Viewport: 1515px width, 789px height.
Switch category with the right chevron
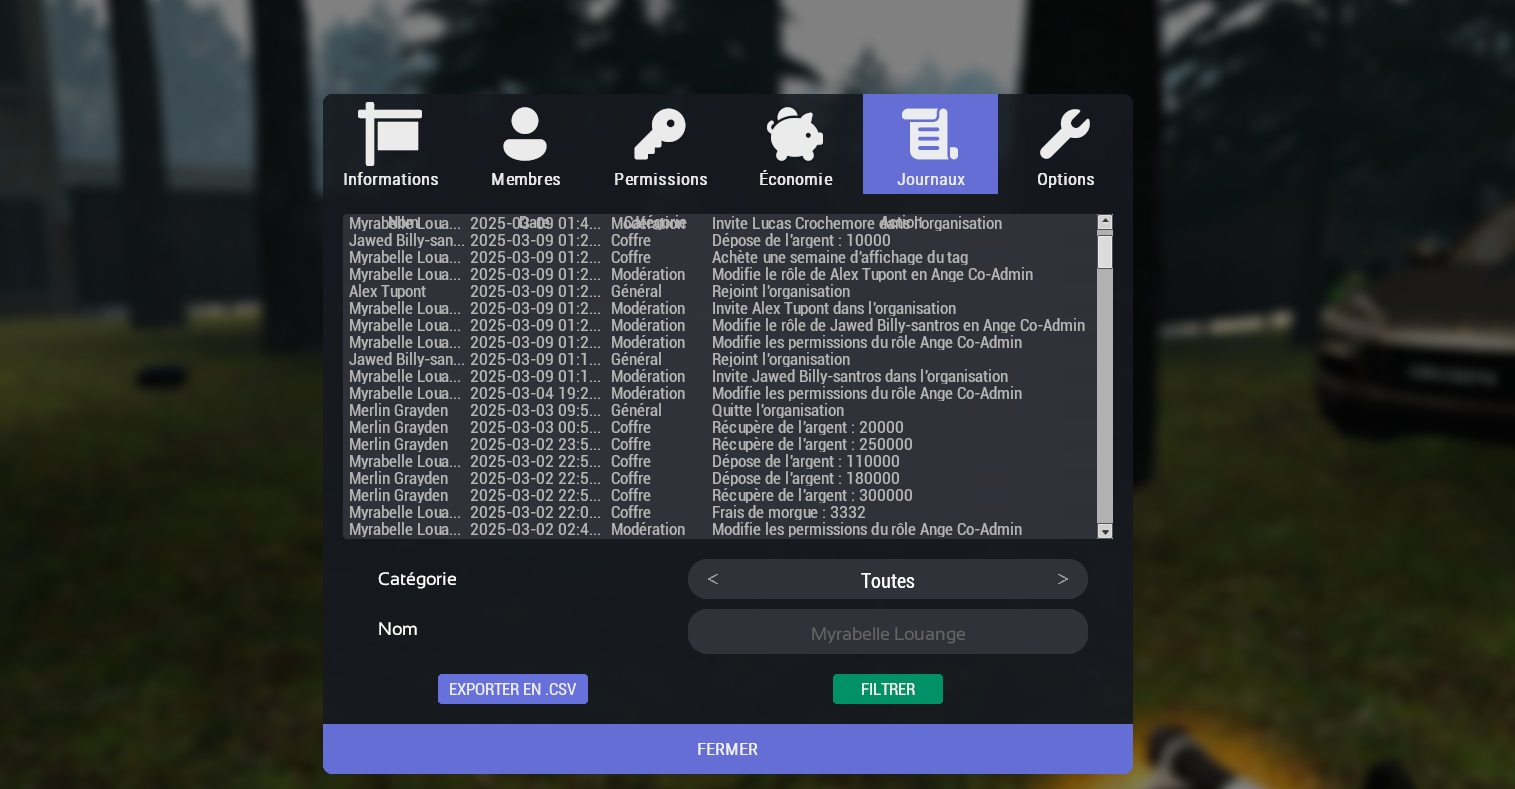[1063, 579]
